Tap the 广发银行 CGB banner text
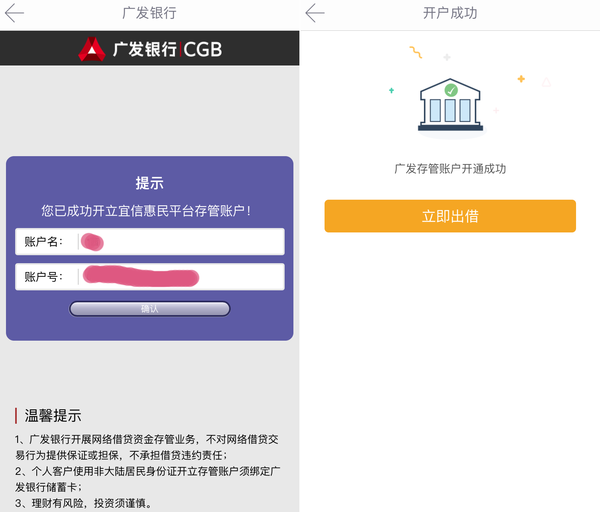 click(x=167, y=49)
